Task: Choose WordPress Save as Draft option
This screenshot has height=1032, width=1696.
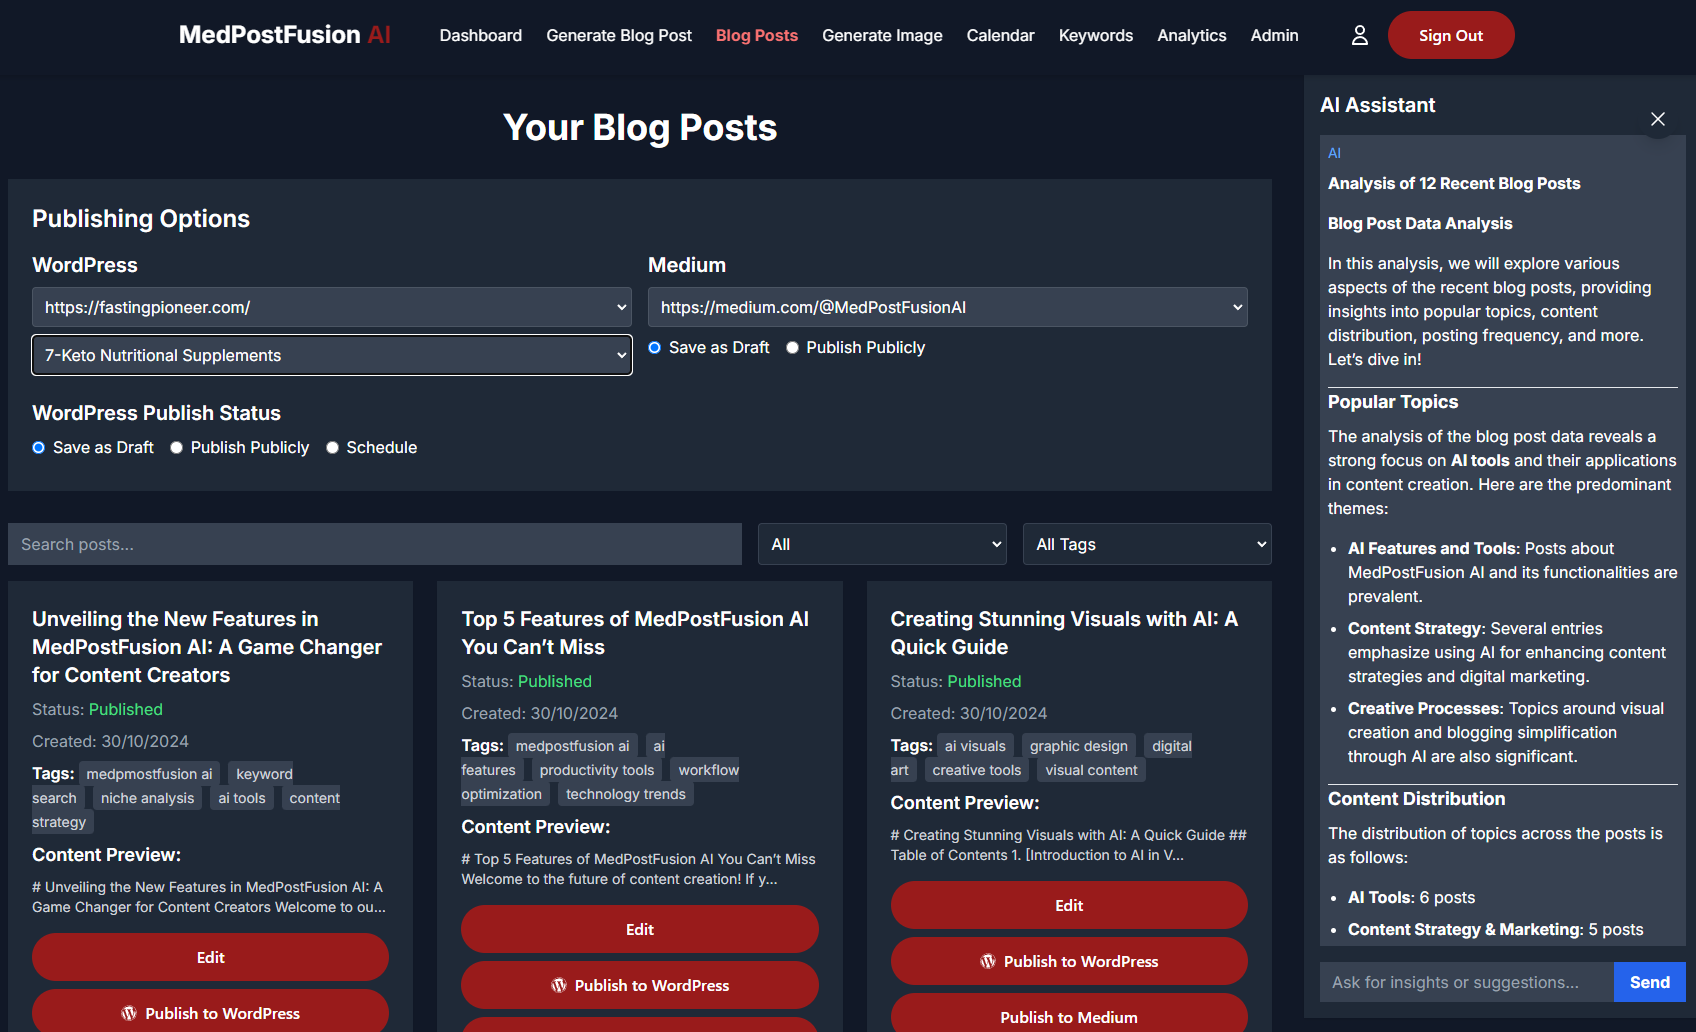Action: coord(39,448)
